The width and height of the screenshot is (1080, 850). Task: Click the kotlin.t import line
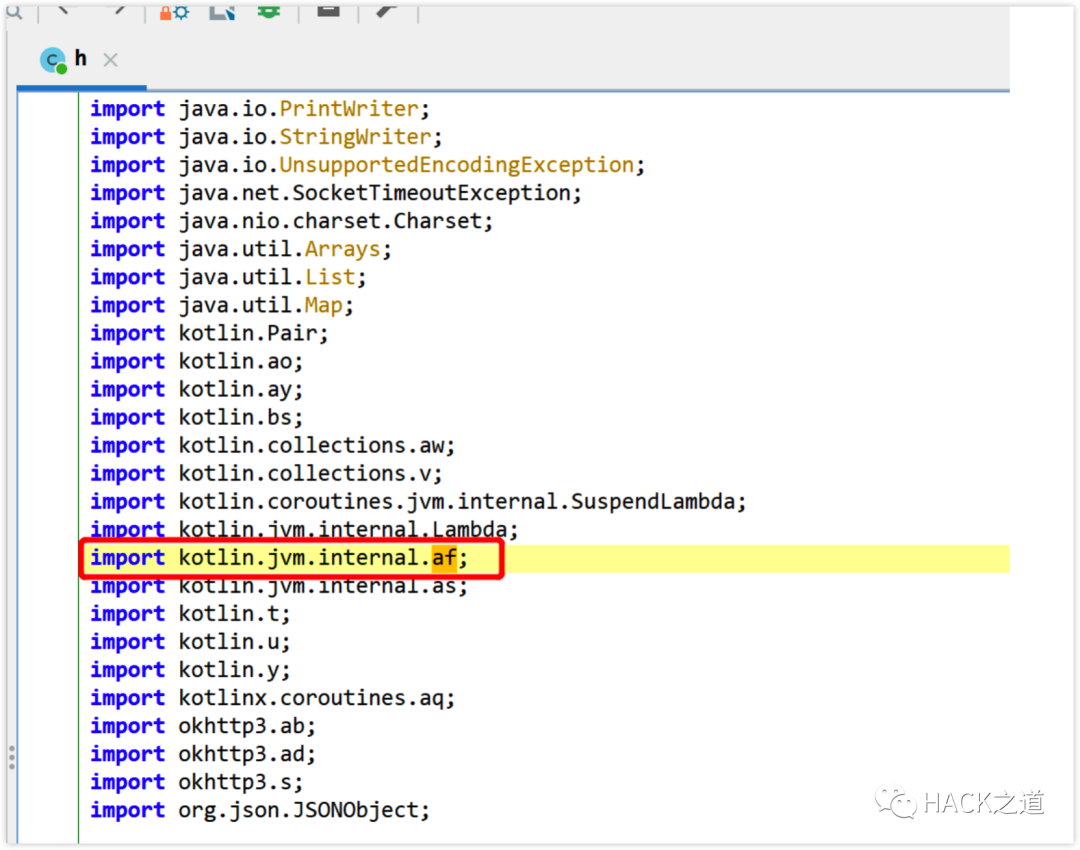pos(191,614)
